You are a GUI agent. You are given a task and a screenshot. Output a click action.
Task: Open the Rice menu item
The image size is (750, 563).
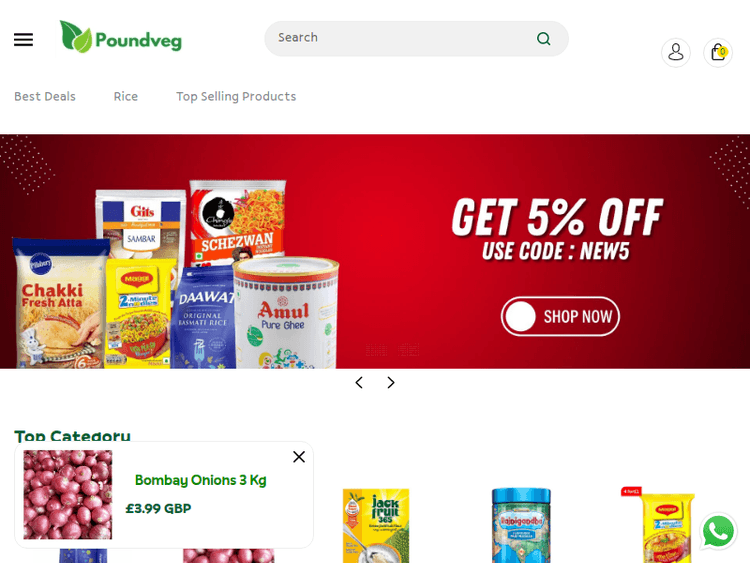point(126,97)
